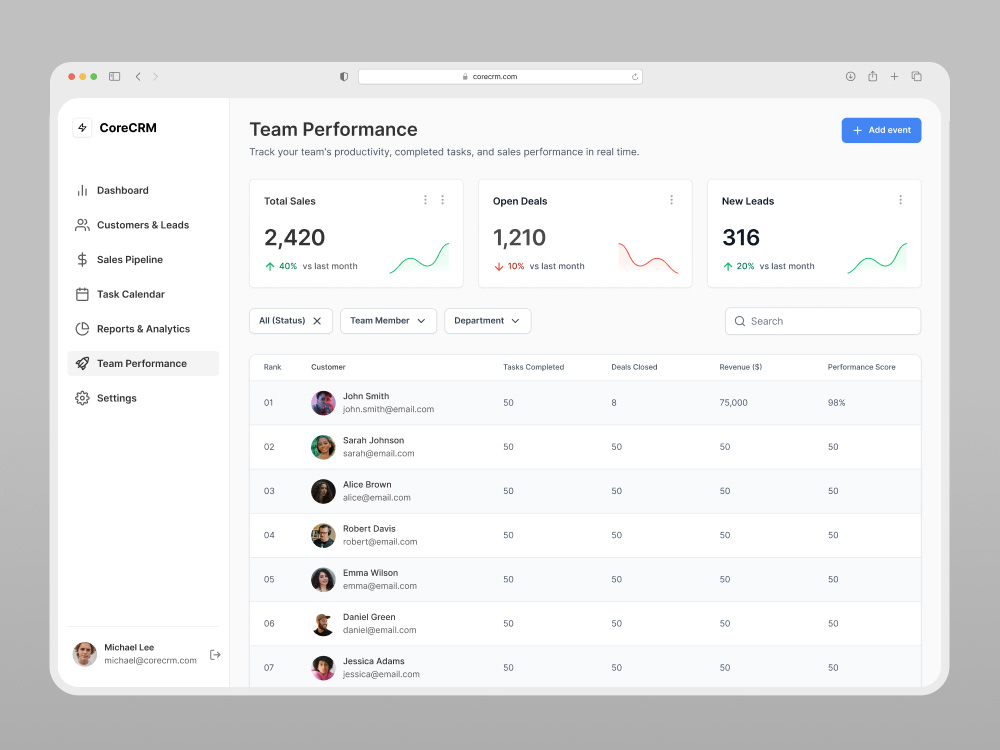Click the Team Performance rocket icon
This screenshot has width=1000, height=750.
(x=82, y=364)
